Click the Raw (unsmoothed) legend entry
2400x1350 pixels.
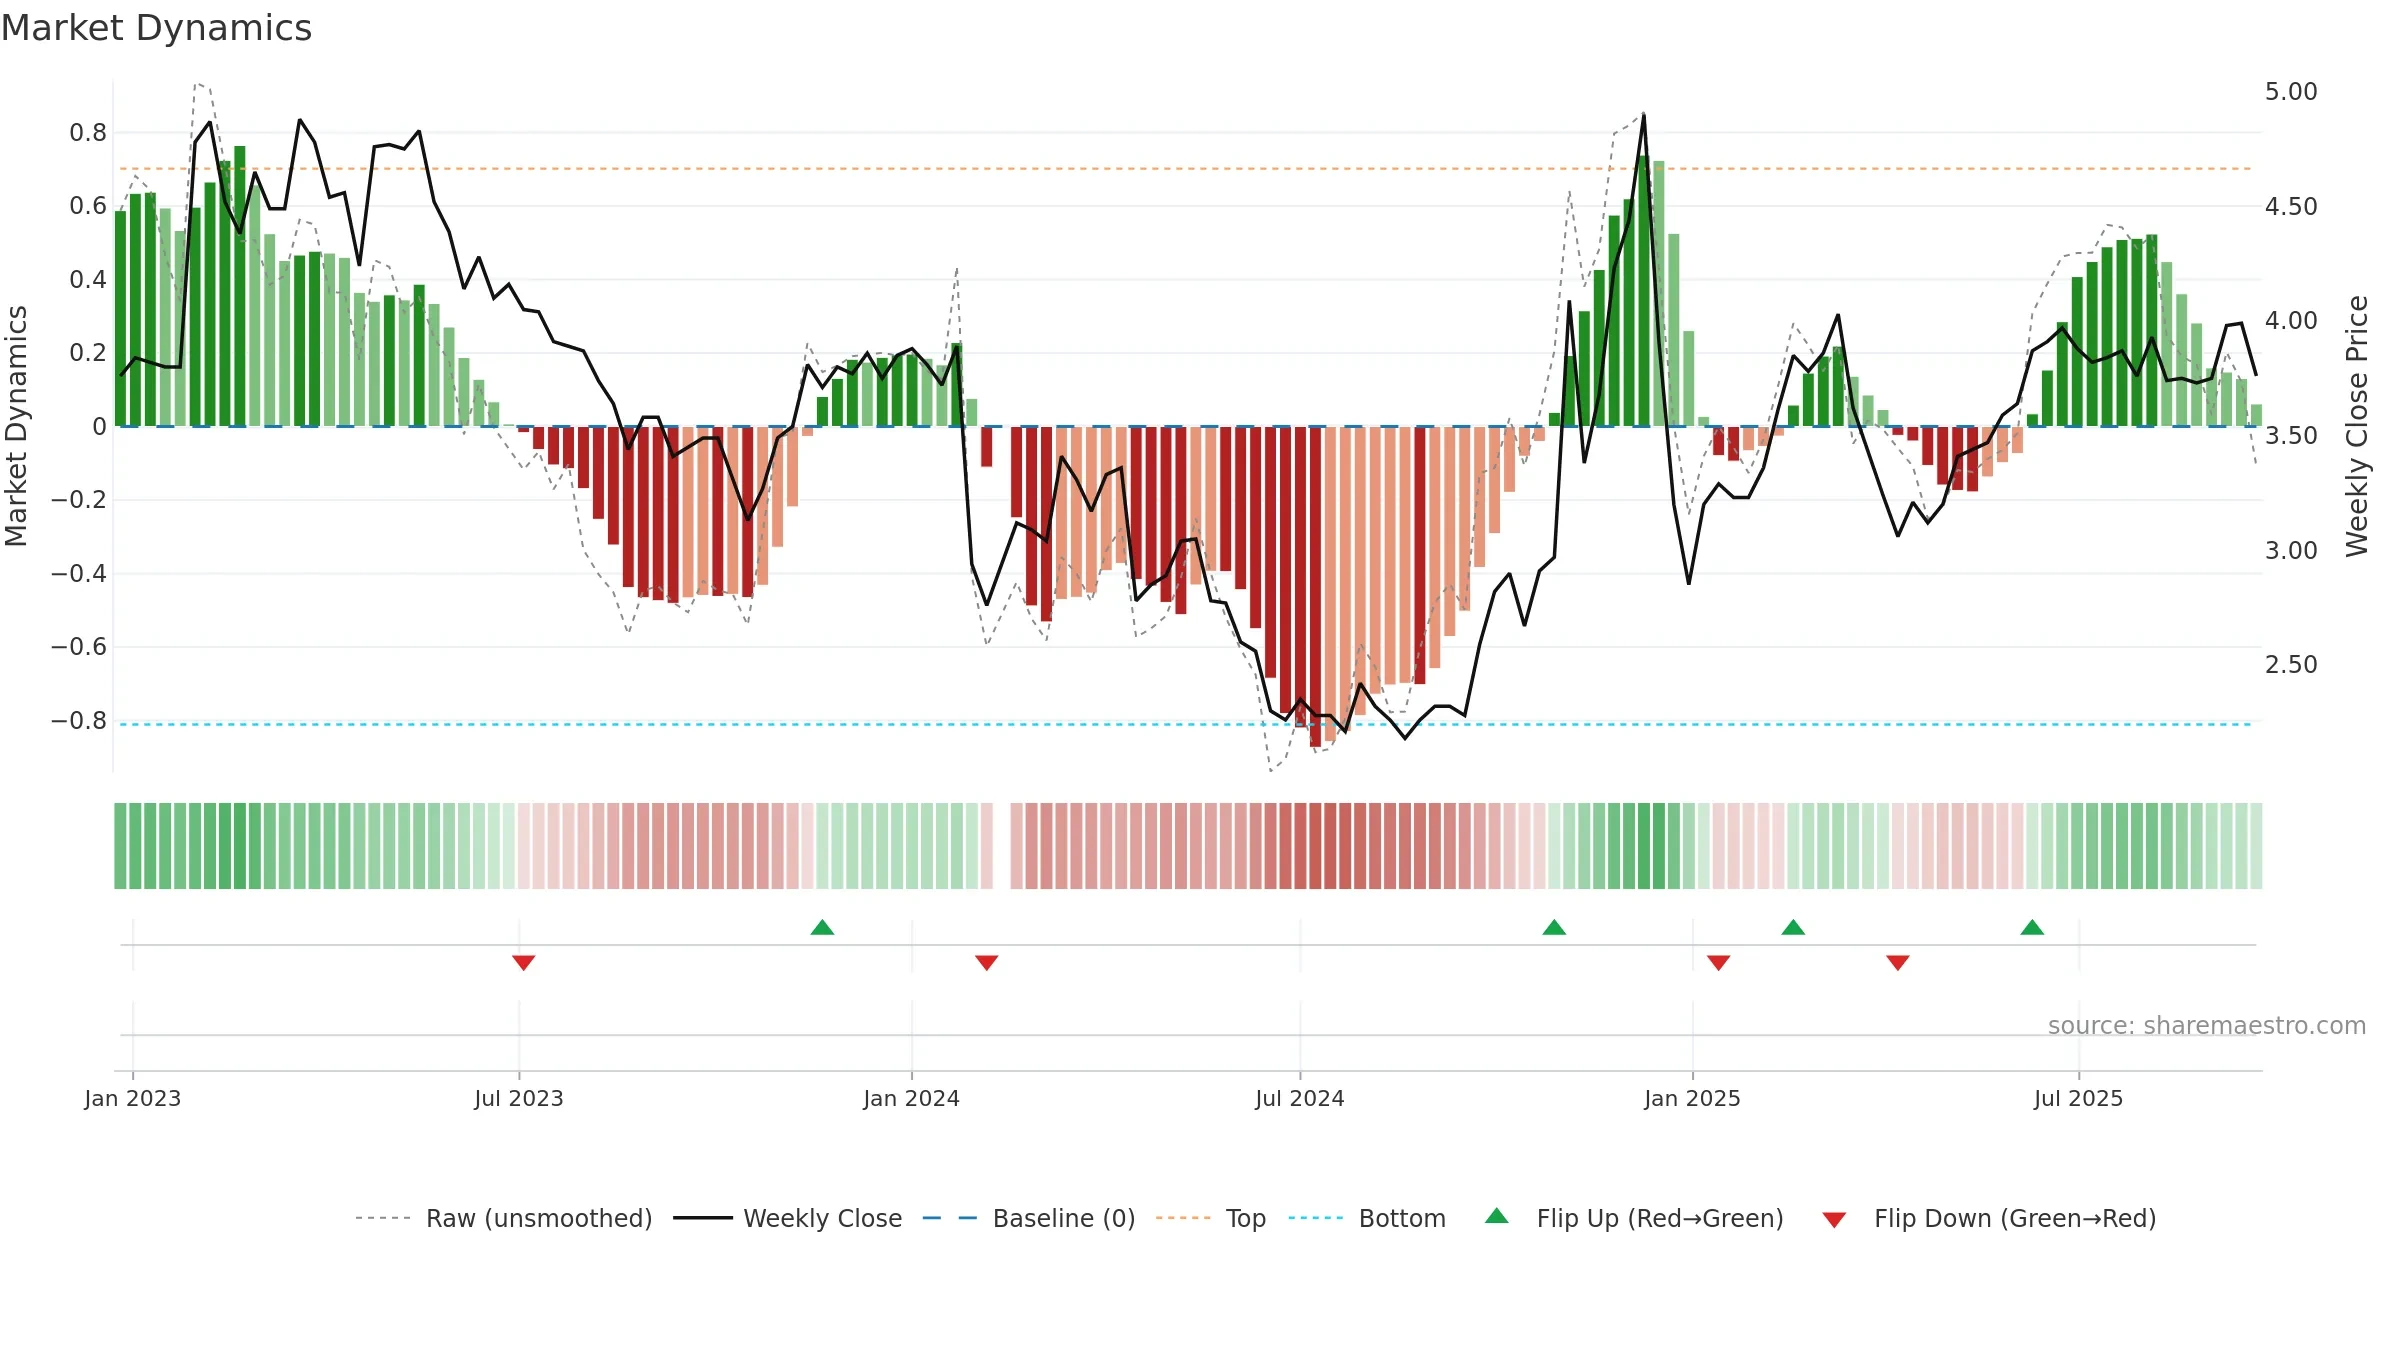[503, 1218]
